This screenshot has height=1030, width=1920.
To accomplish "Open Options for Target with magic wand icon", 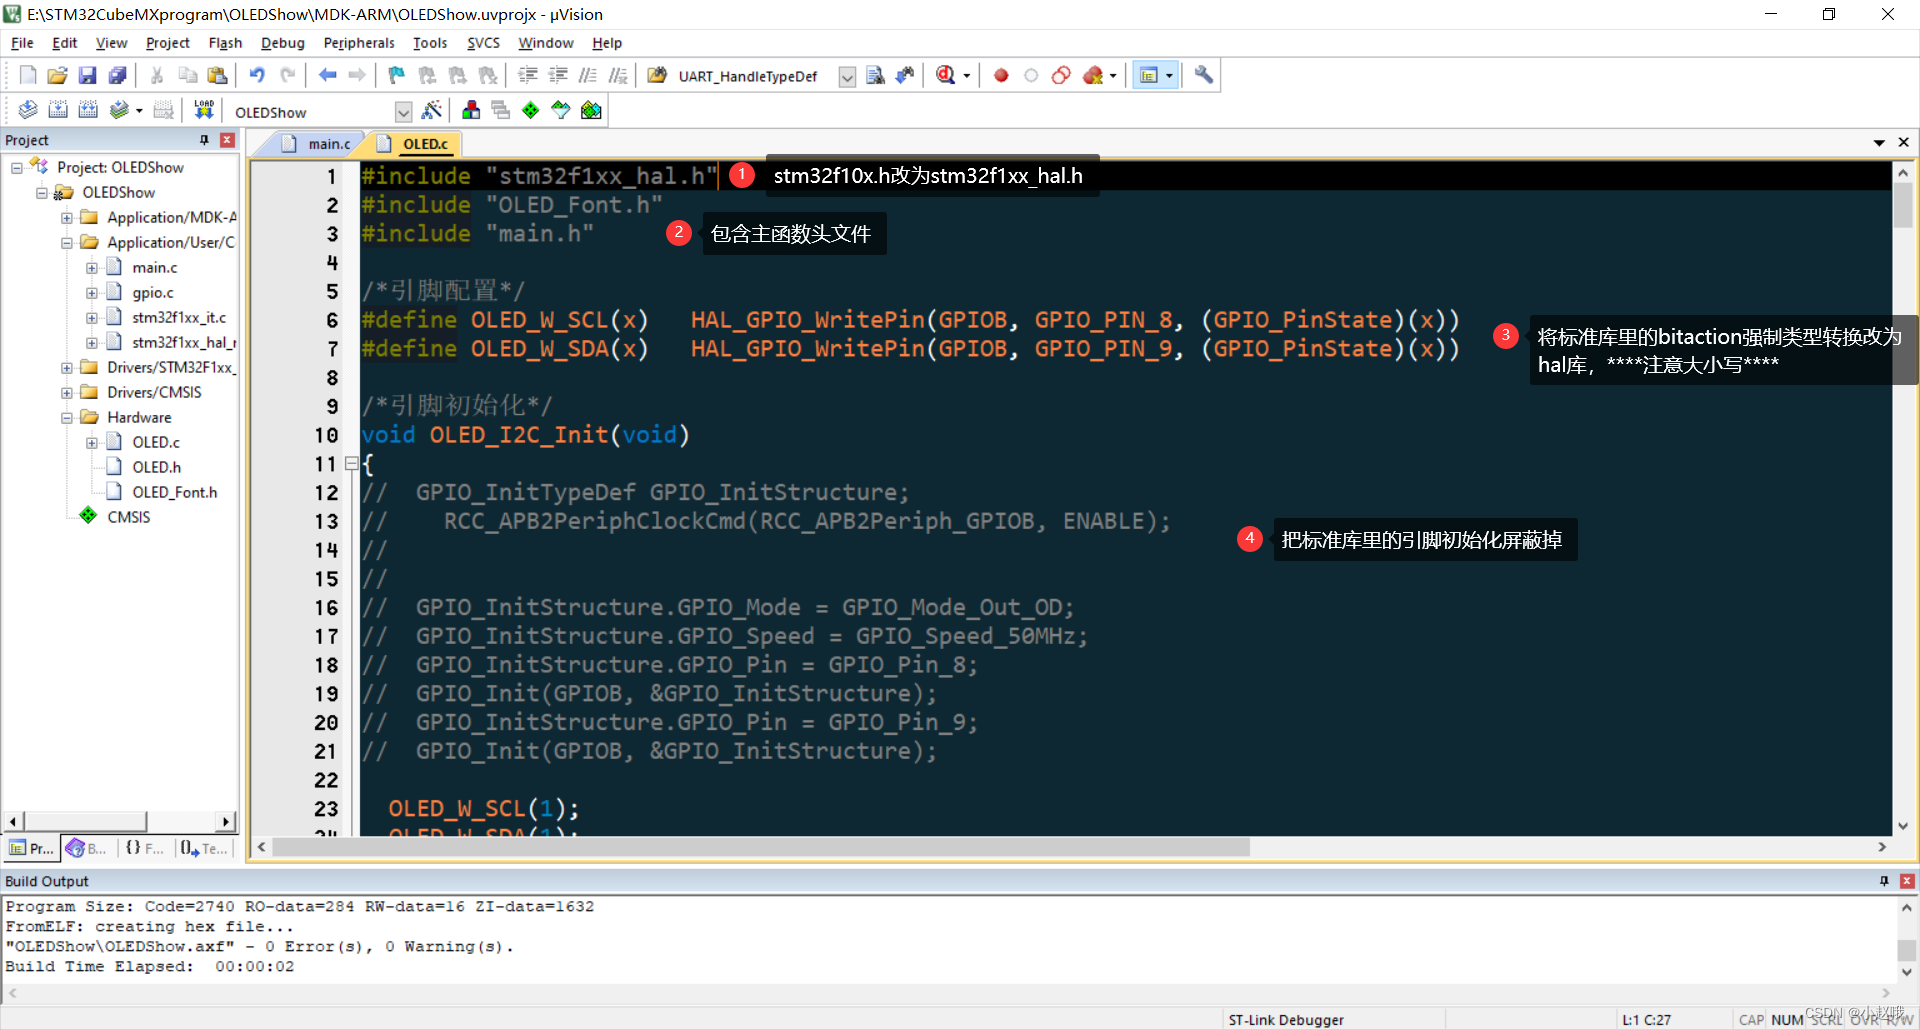I will (432, 110).
